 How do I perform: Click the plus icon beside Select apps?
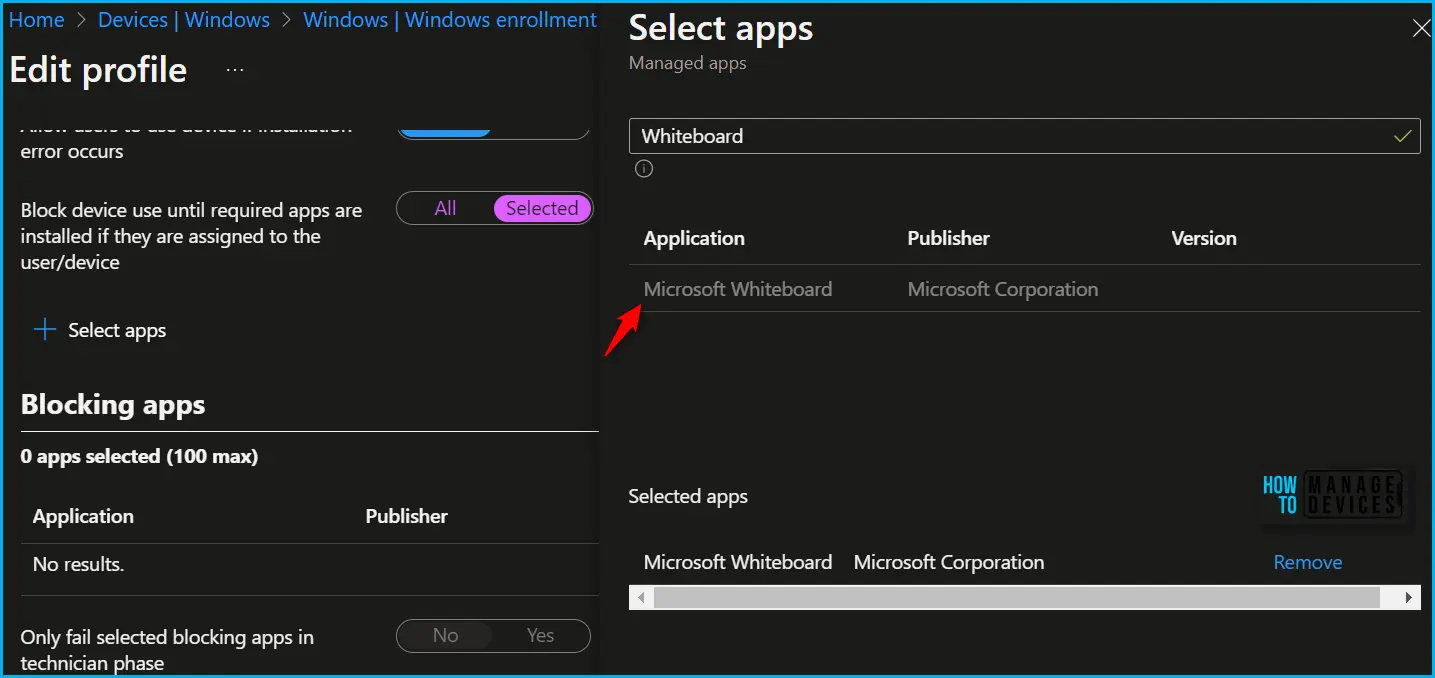45,330
